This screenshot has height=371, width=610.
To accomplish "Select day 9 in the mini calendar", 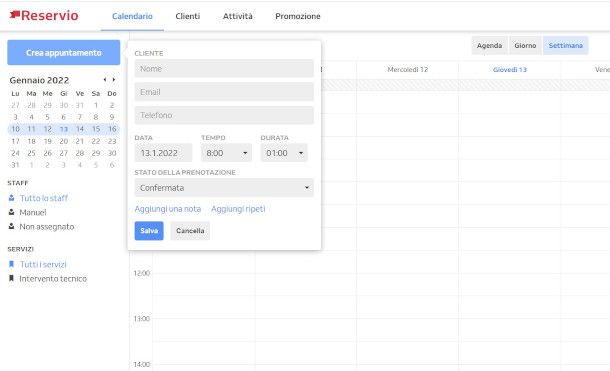I will pos(112,117).
